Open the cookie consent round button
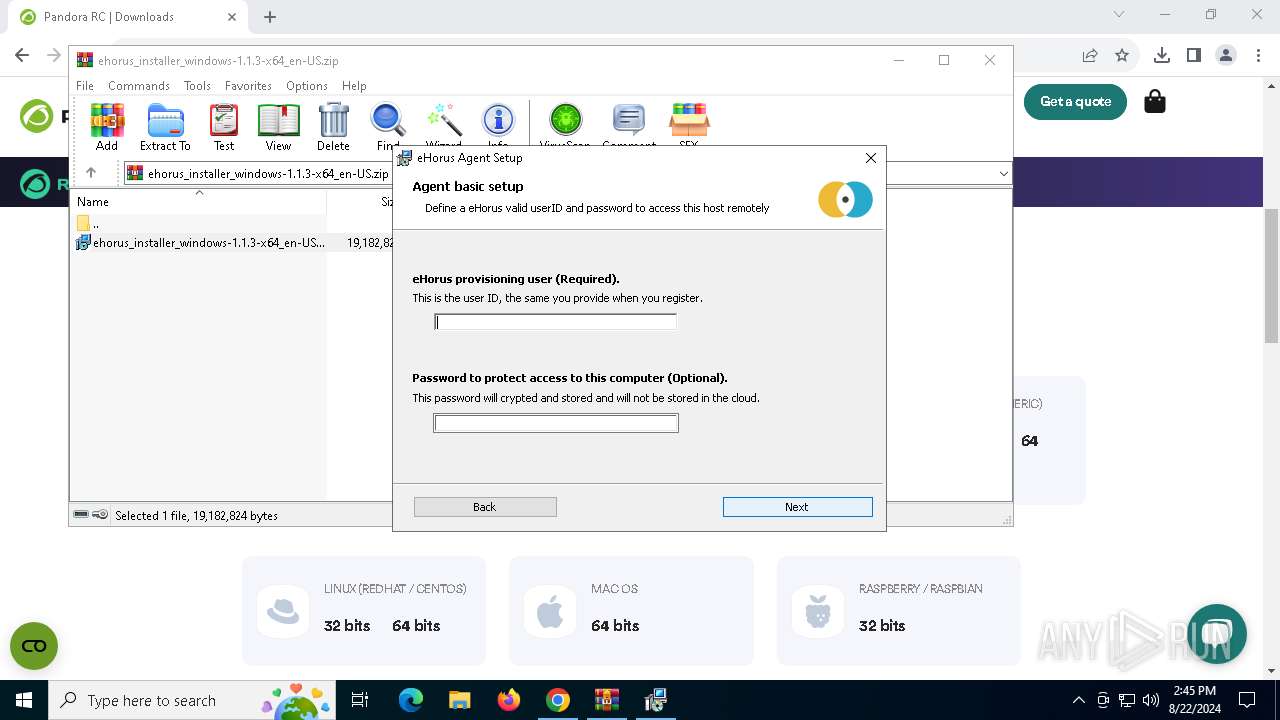 click(x=34, y=646)
